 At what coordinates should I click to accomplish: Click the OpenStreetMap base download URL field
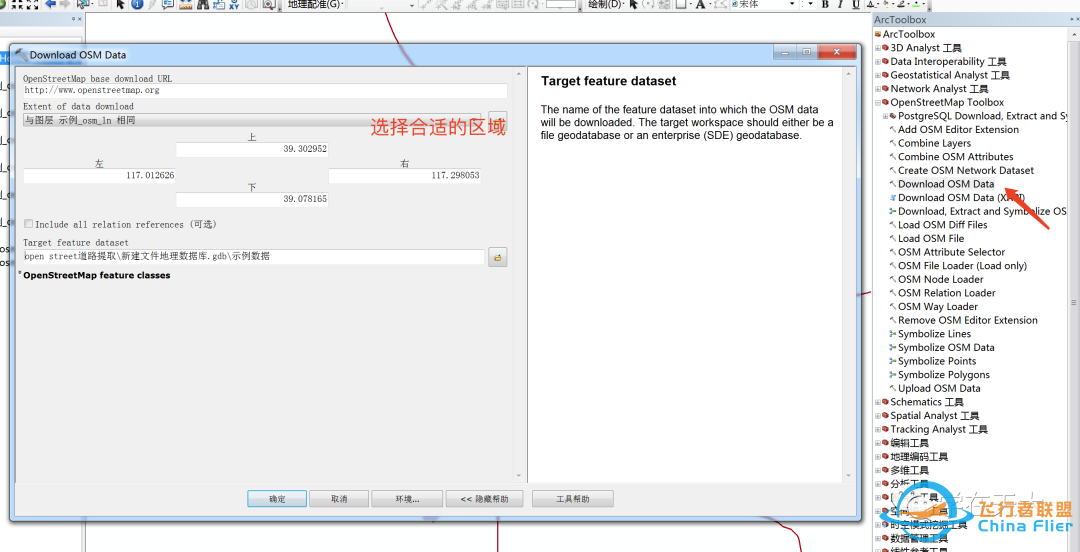pos(265,90)
